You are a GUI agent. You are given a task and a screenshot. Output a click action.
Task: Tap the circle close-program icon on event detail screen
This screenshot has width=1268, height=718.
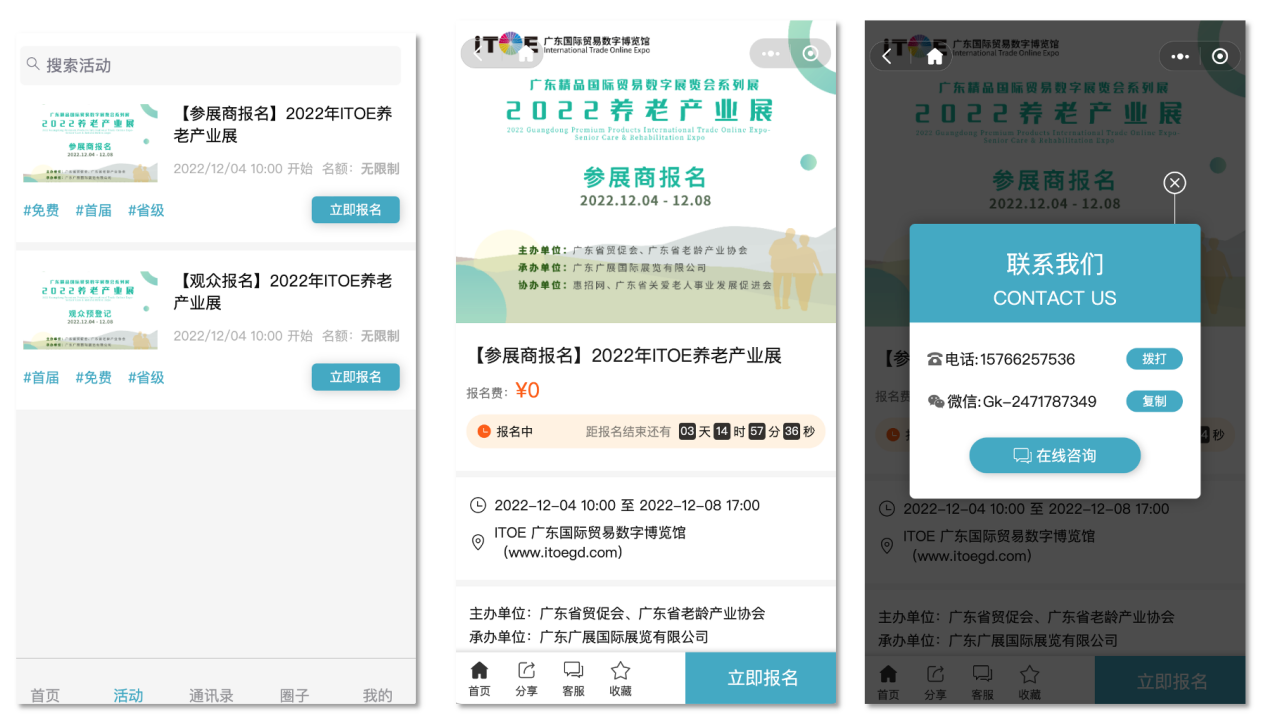811,54
